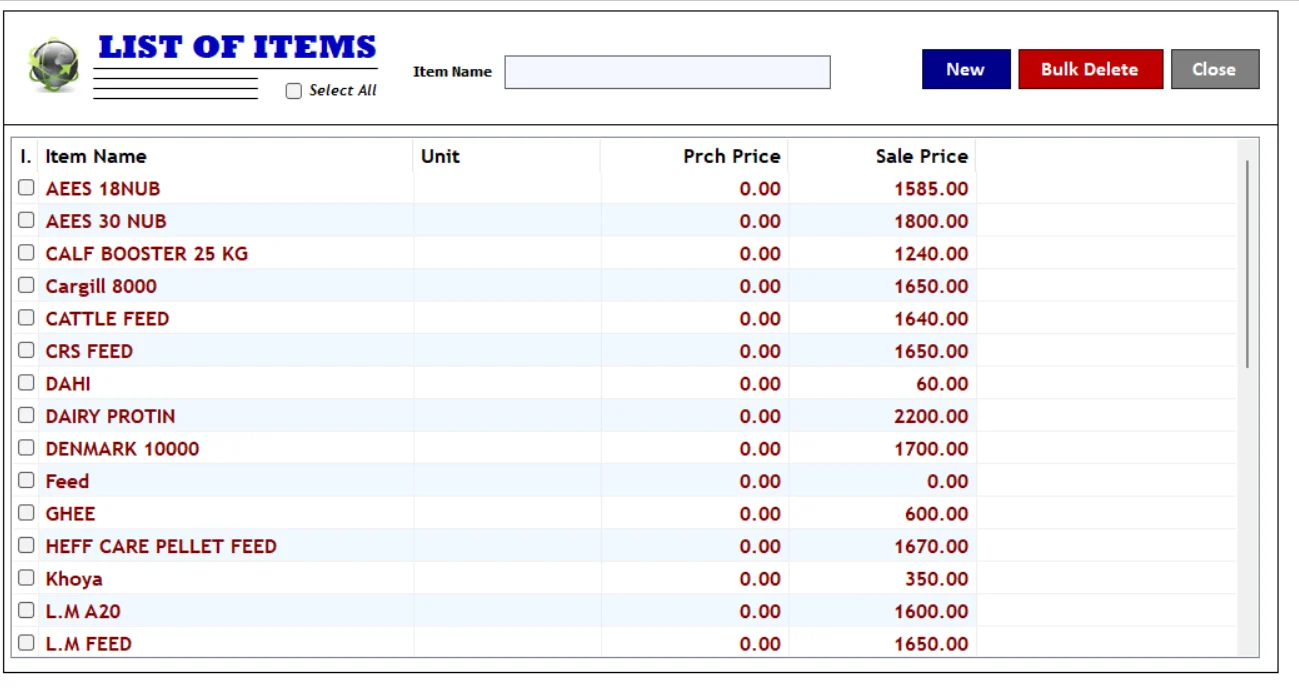This screenshot has height=697, width=1299.
Task: Tick the DENMARK 10000 checkbox
Action: (x=26, y=448)
